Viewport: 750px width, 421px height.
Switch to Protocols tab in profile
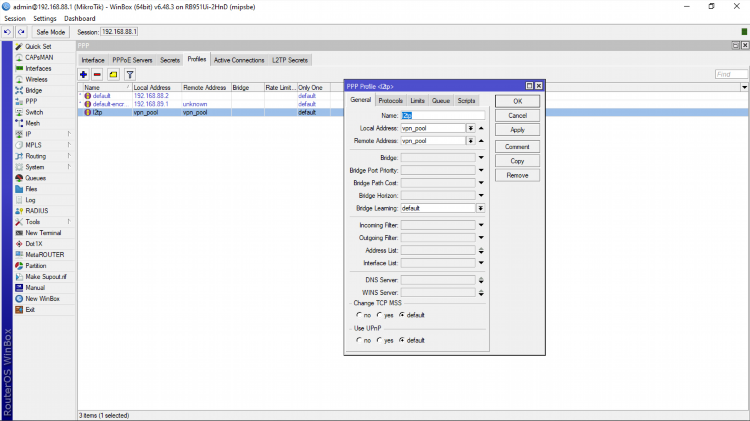click(390, 100)
